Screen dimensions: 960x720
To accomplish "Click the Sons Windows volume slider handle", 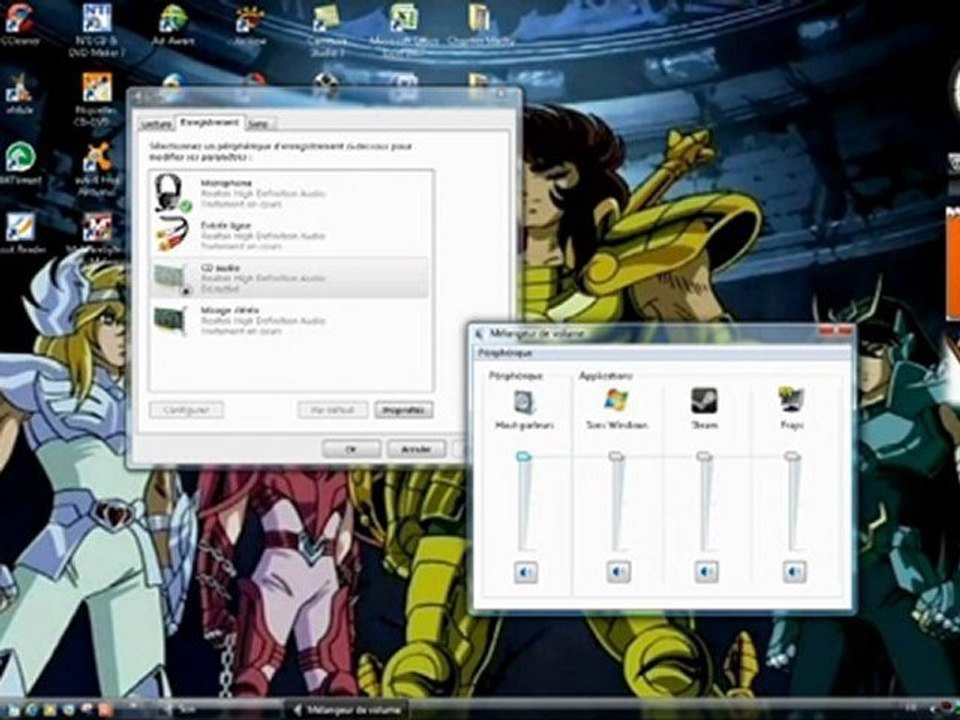I will coord(616,456).
